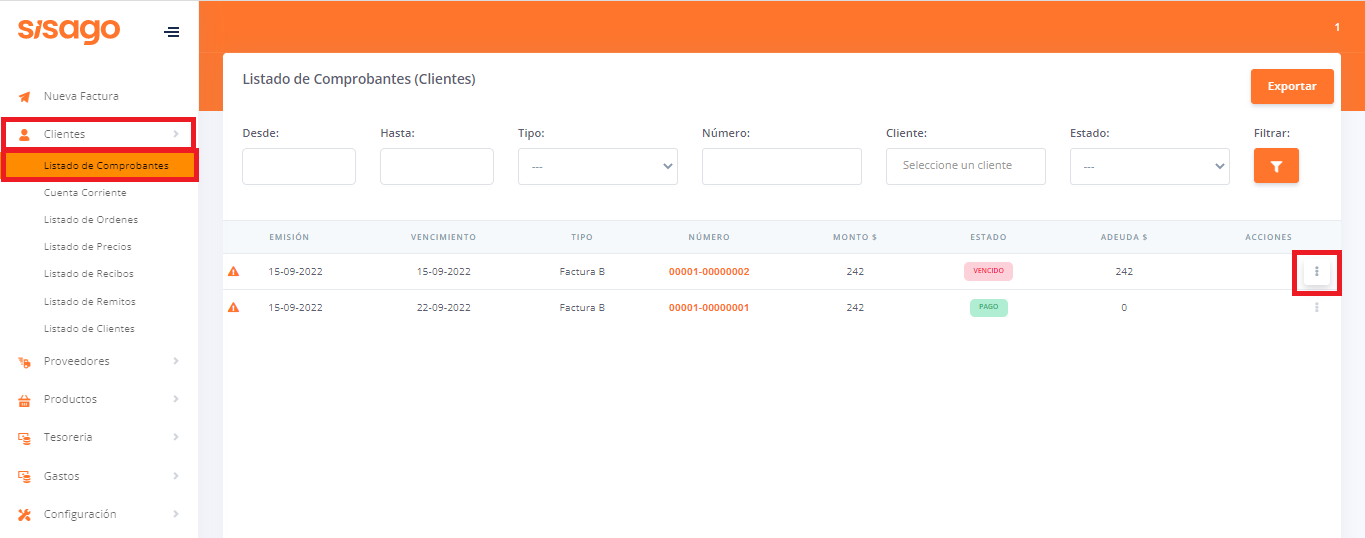
Task: Click the Proveedores truck icon
Action: point(25,362)
